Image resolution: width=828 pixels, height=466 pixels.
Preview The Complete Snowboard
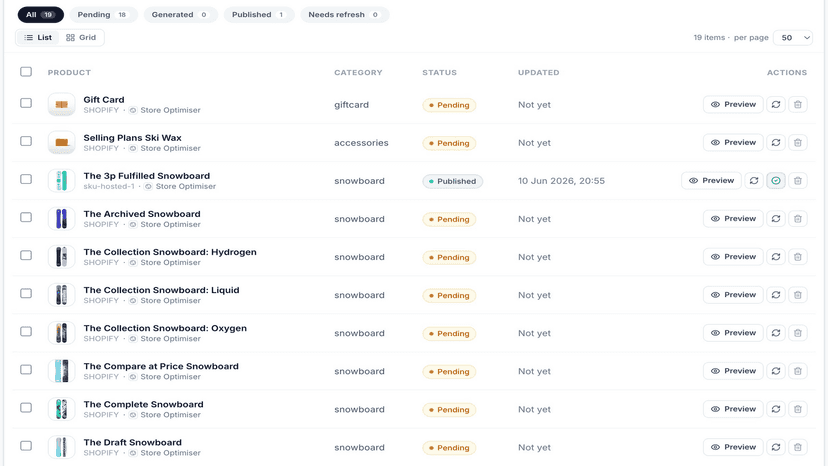(x=733, y=409)
